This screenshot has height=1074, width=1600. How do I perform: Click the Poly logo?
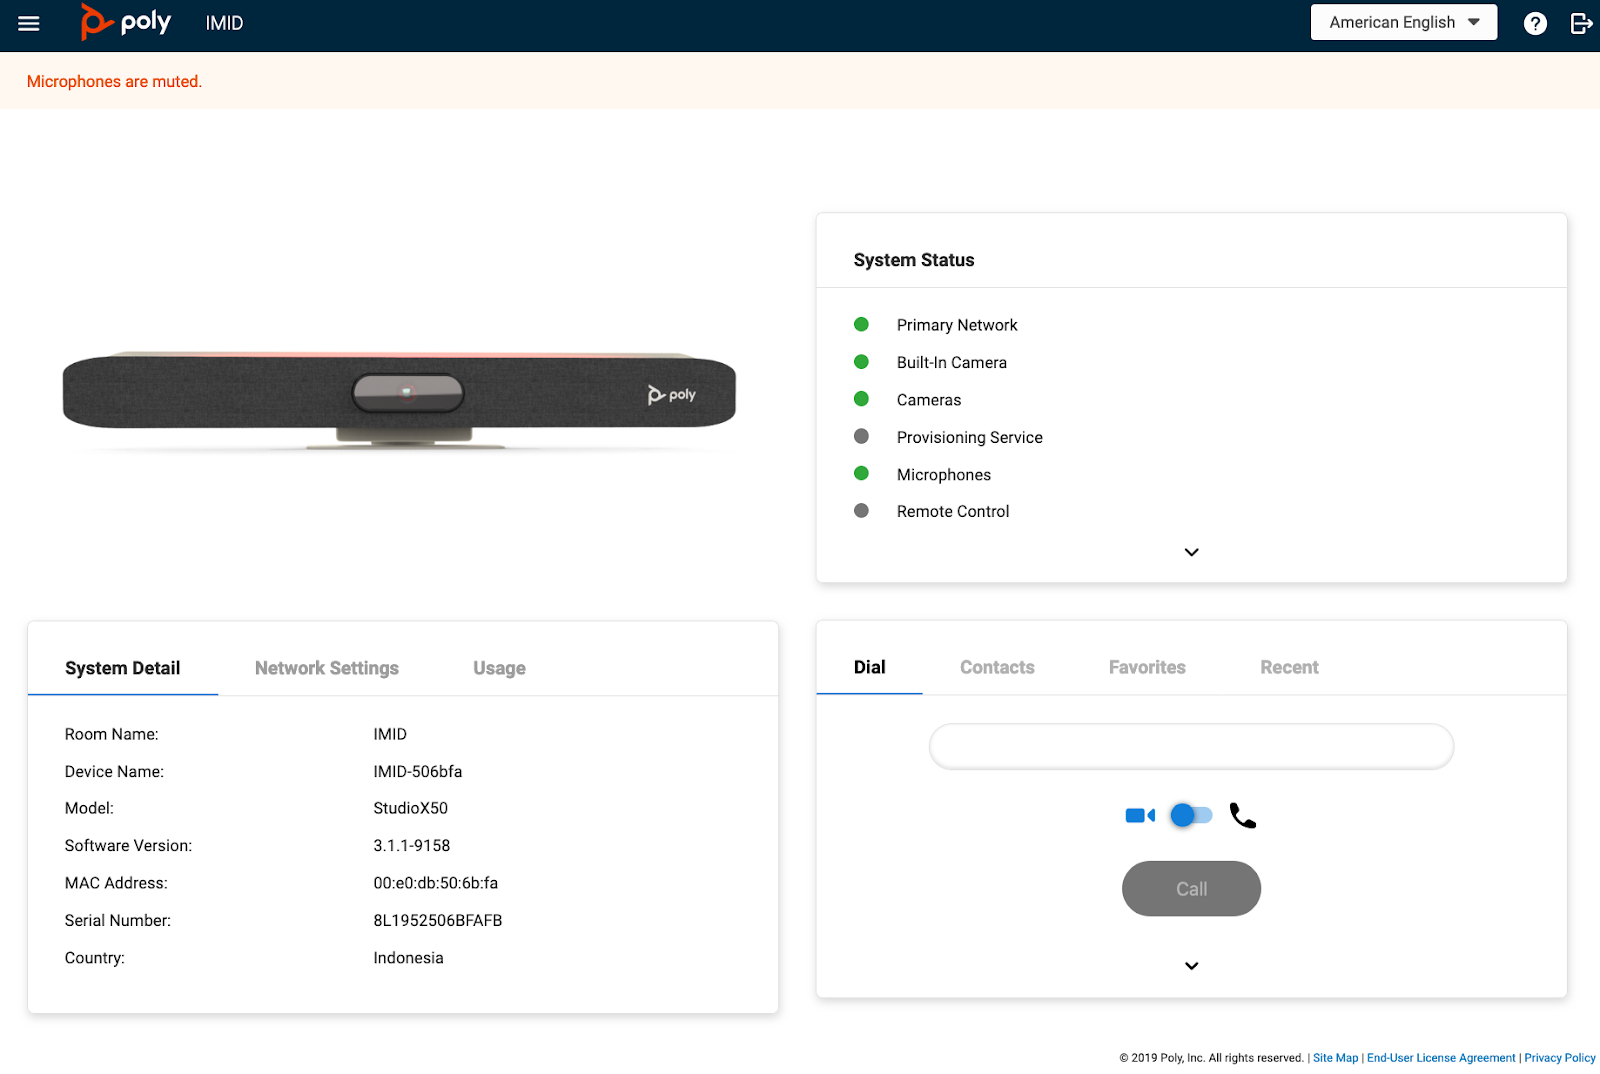[124, 22]
